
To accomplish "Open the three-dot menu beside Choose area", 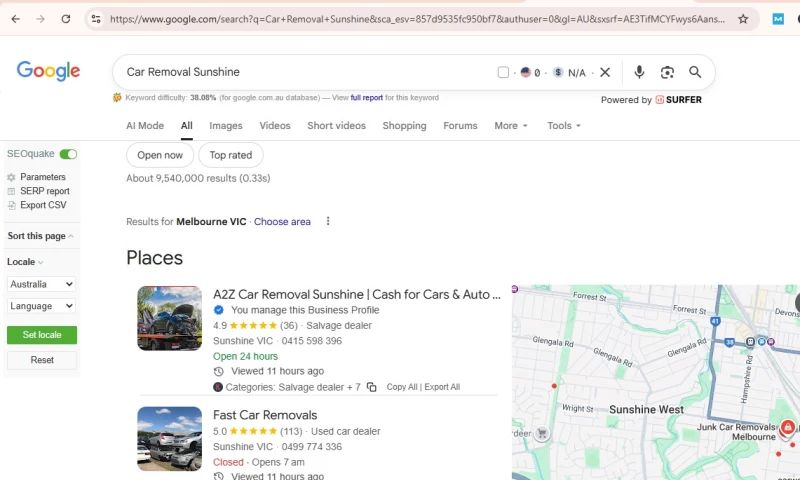I will [328, 221].
